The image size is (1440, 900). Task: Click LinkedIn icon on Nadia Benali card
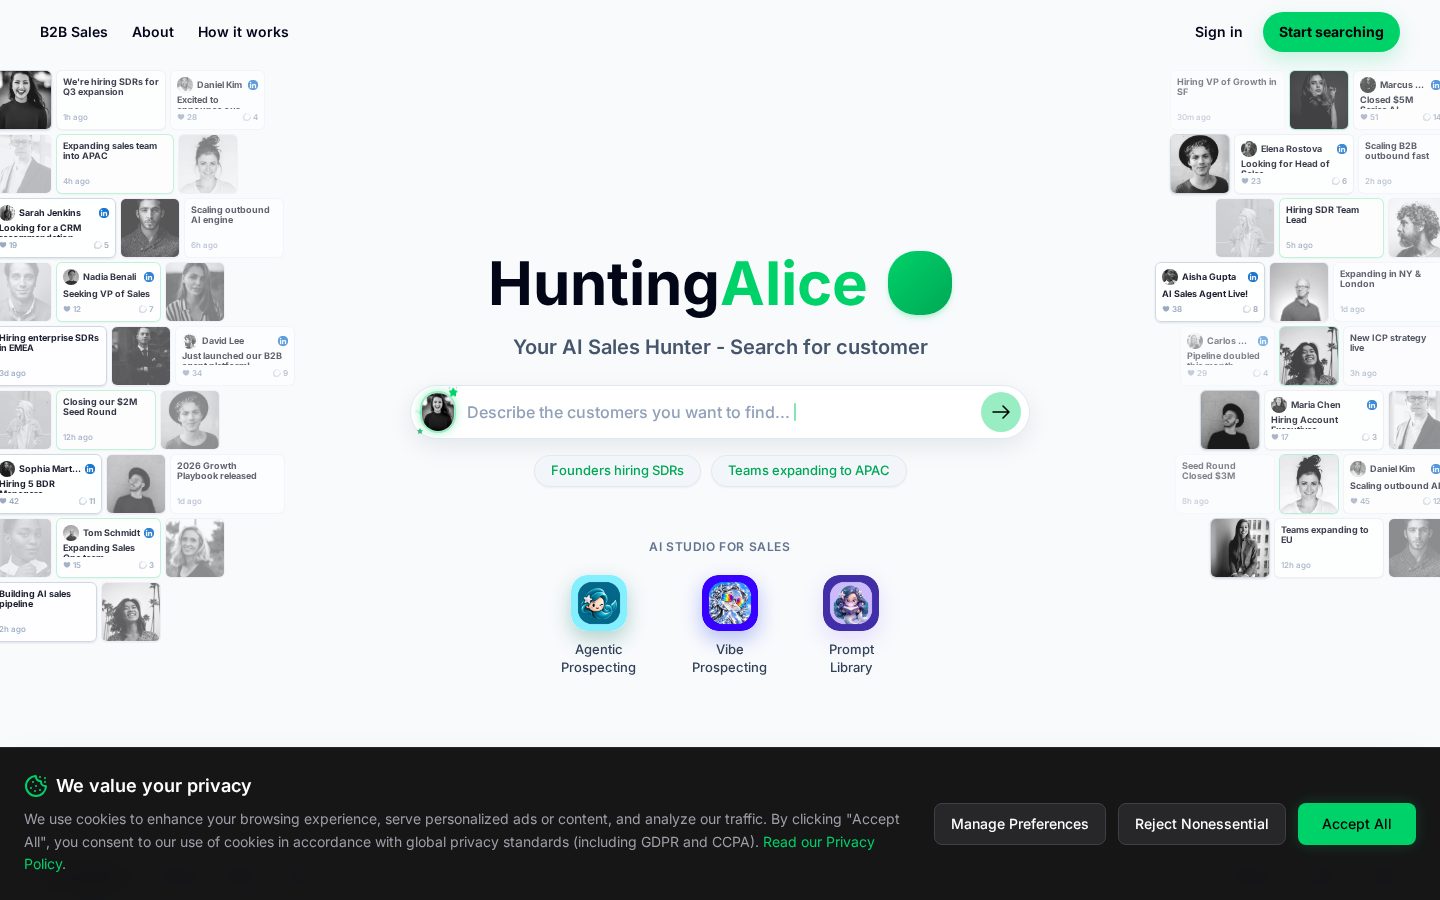pyautogui.click(x=149, y=277)
